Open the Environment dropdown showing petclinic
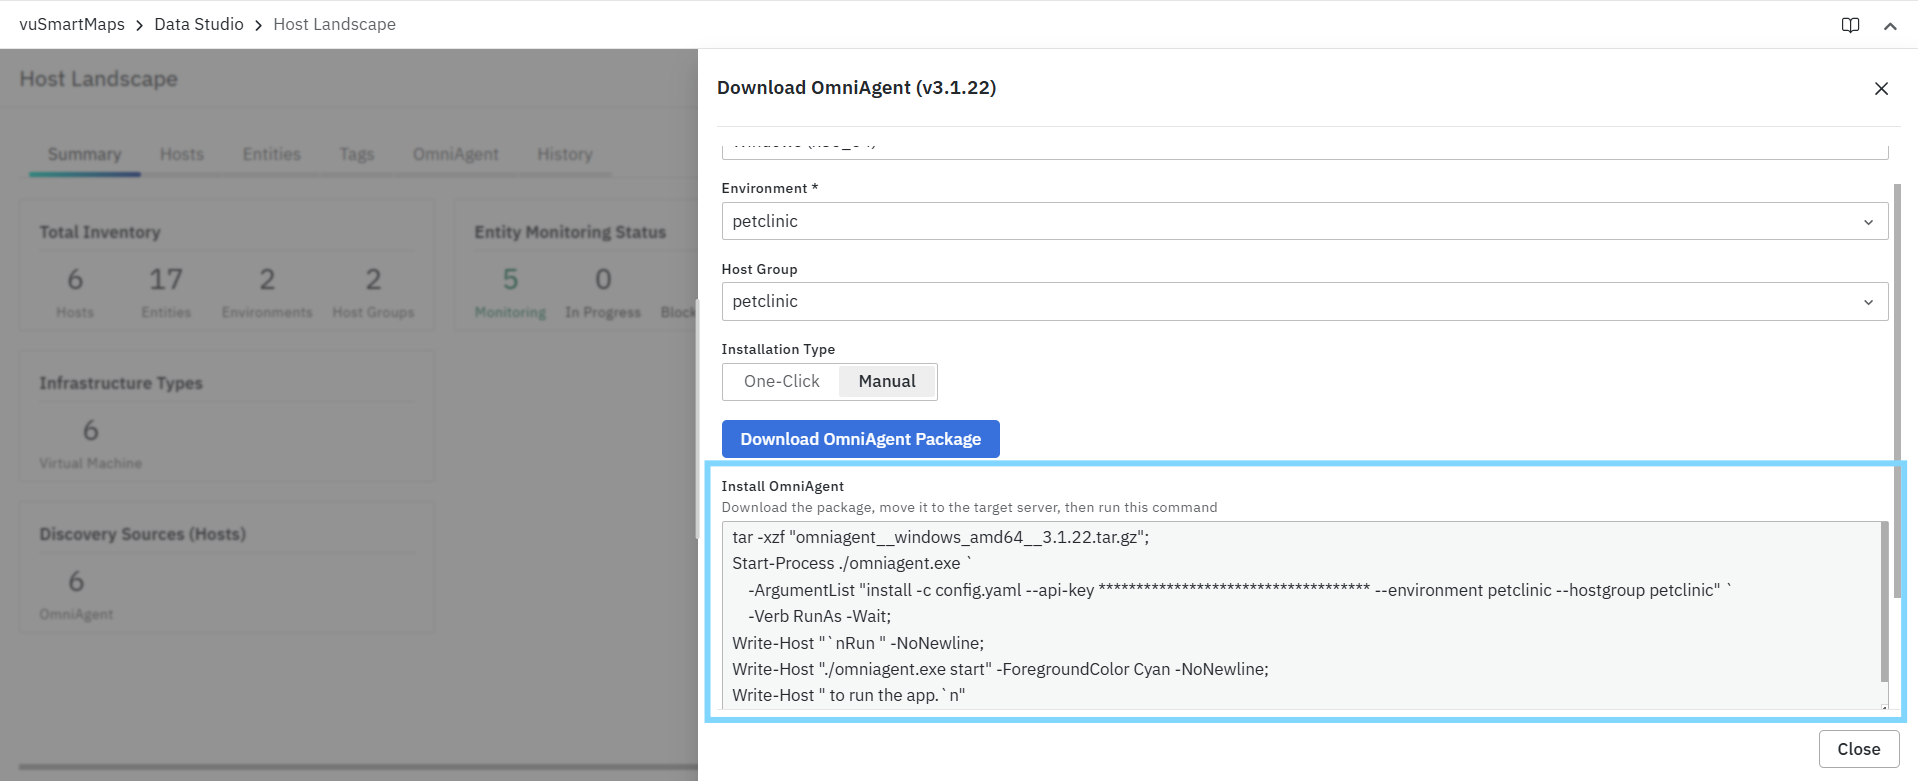The width and height of the screenshot is (1918, 781). 1304,221
